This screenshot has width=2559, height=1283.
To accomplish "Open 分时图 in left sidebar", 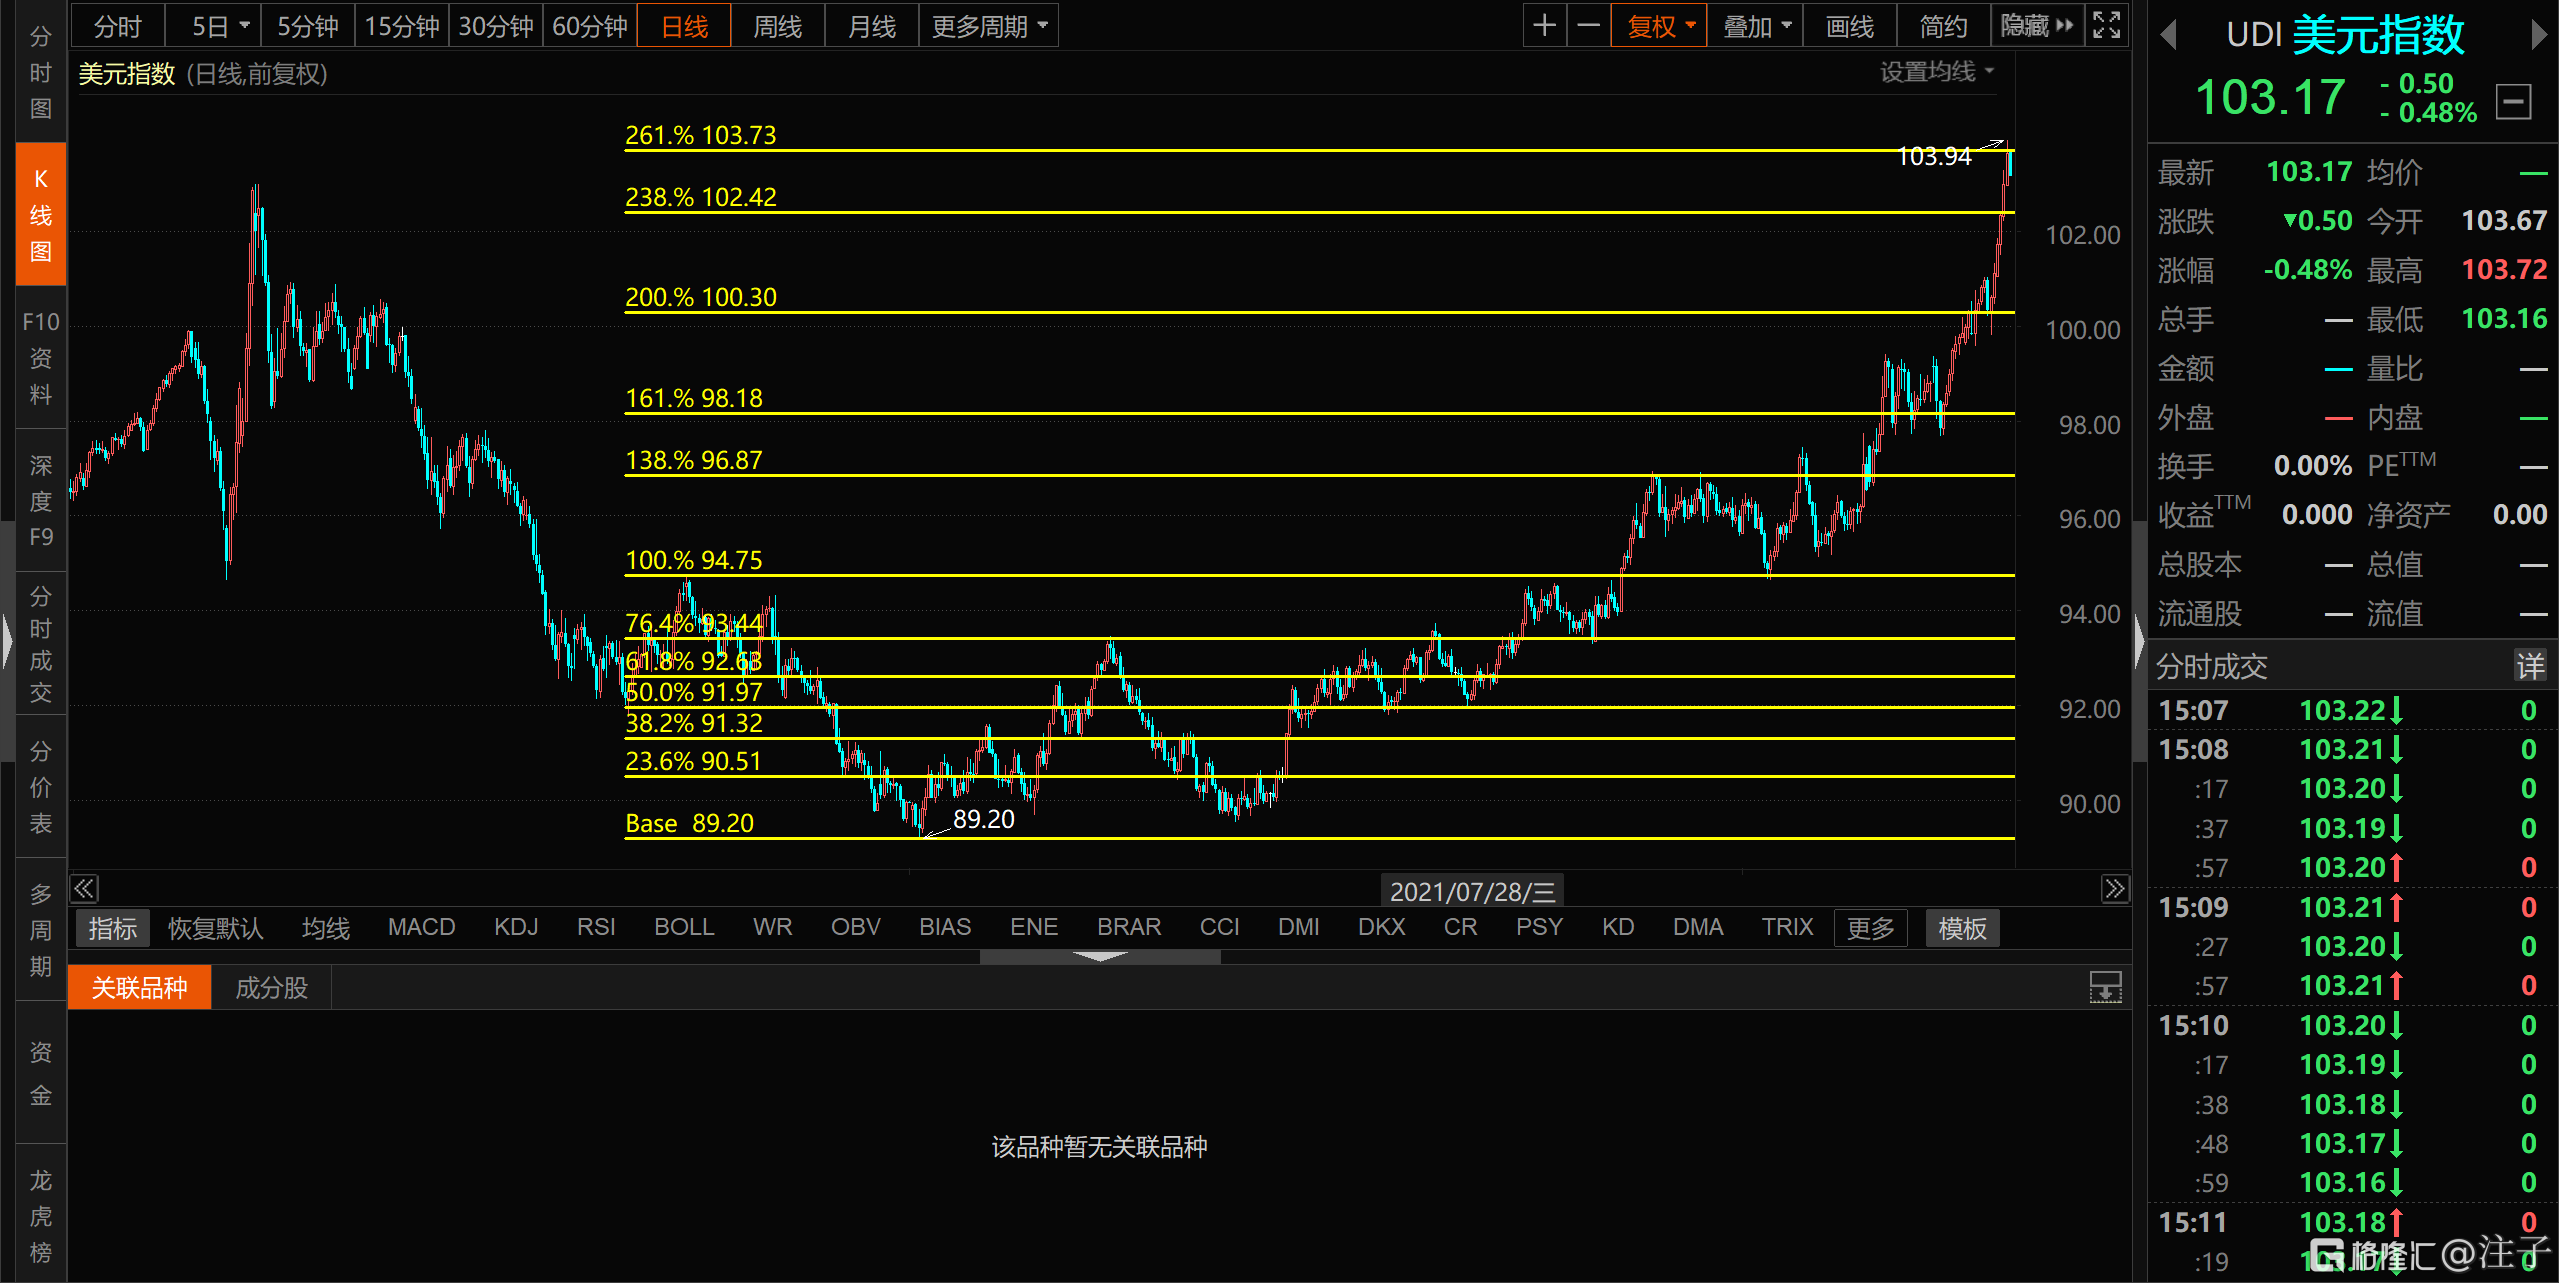I will (x=40, y=72).
